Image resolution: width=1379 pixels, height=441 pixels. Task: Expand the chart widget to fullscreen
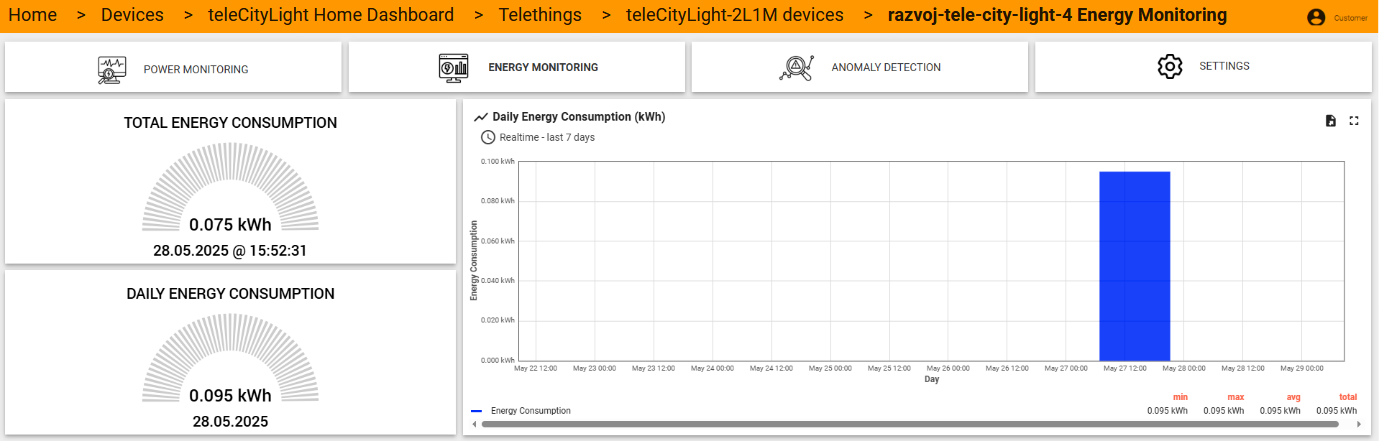(x=1354, y=121)
